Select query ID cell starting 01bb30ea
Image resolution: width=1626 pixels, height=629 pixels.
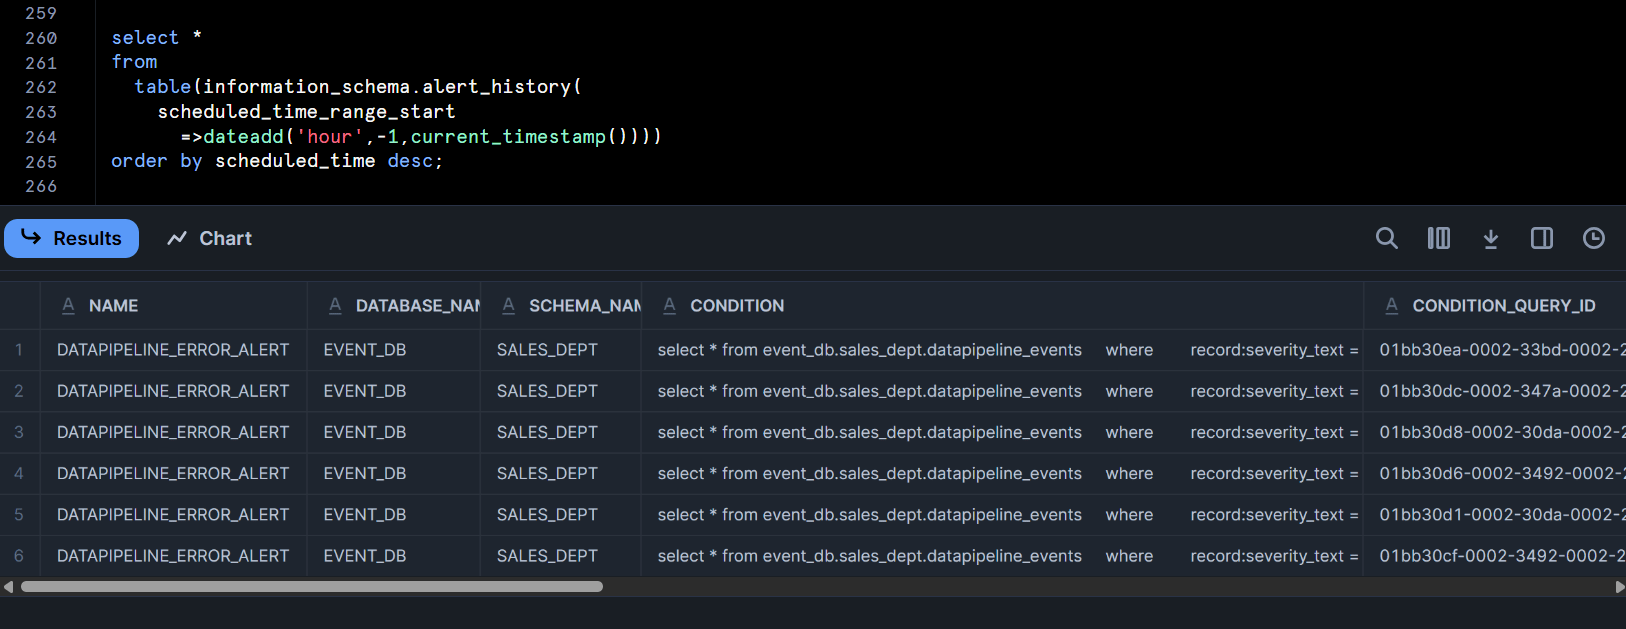pyautogui.click(x=1495, y=350)
